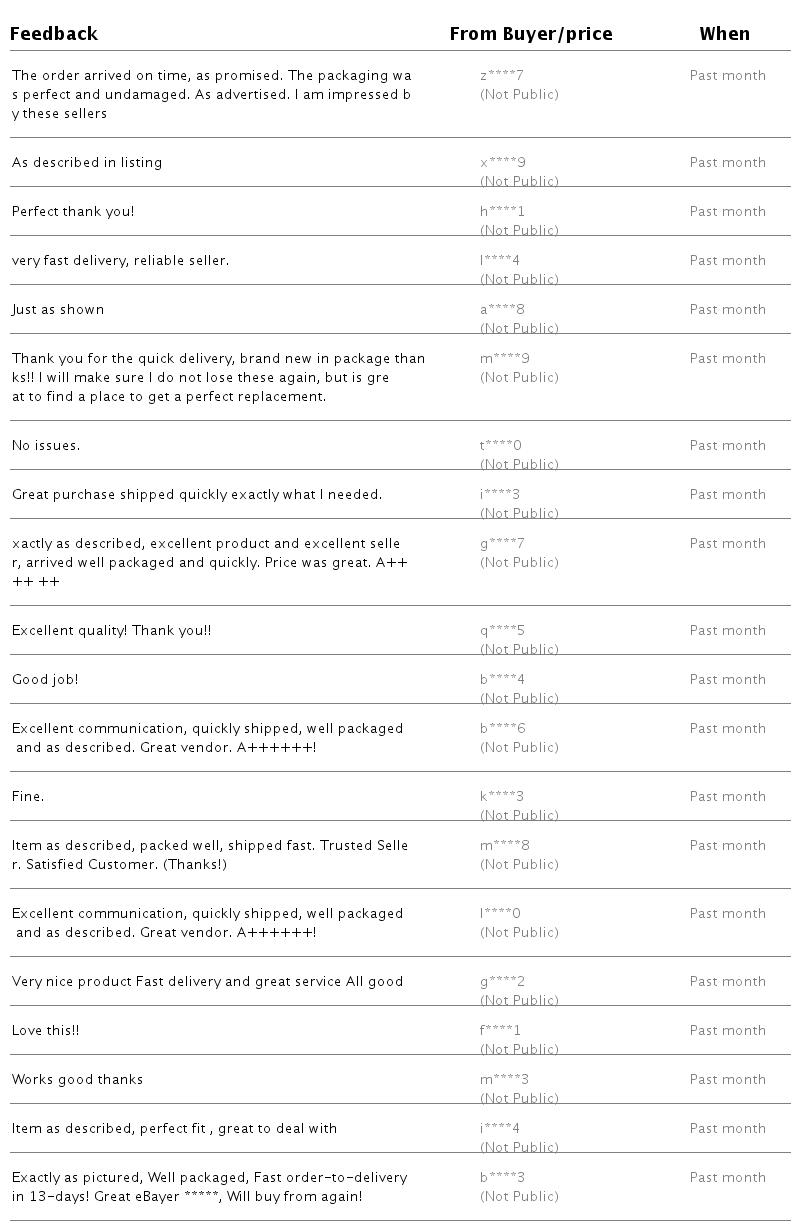Open buyer m****9 profile
Viewport: 800px width, 1221px height.
pos(505,359)
